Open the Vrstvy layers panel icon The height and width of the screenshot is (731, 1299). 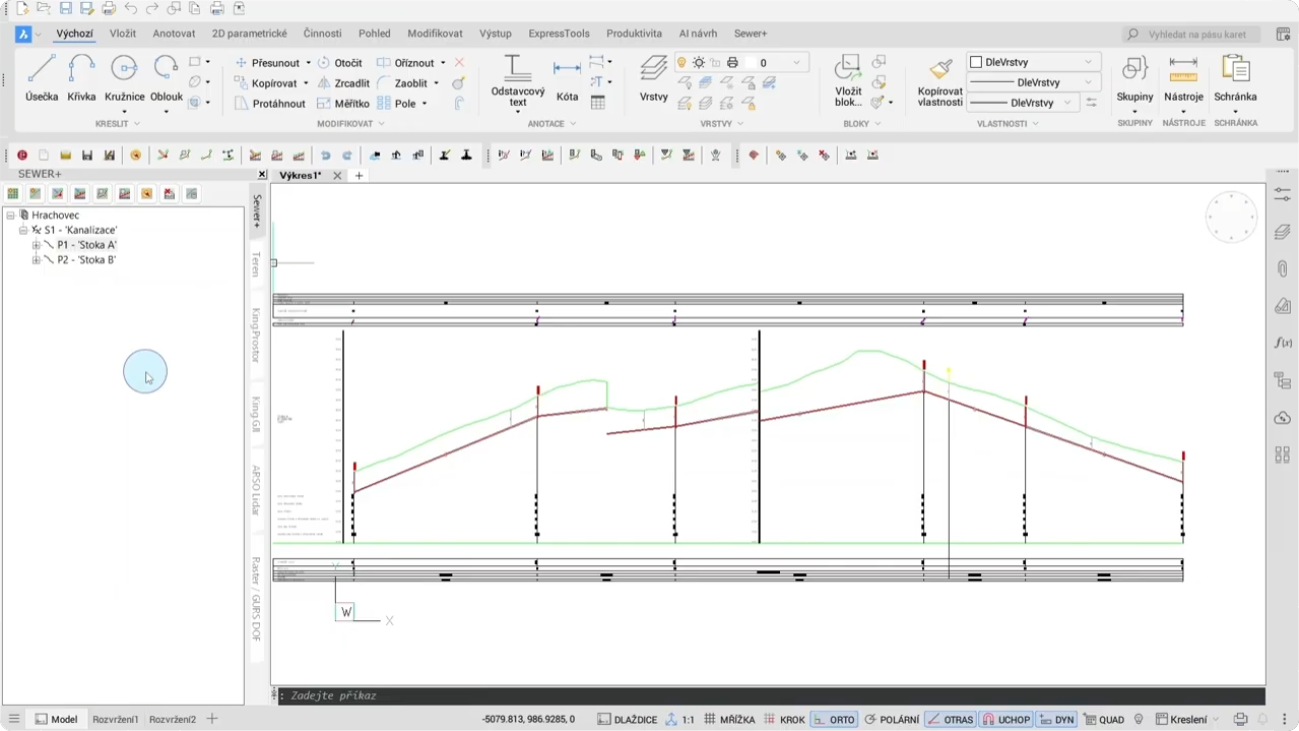653,77
